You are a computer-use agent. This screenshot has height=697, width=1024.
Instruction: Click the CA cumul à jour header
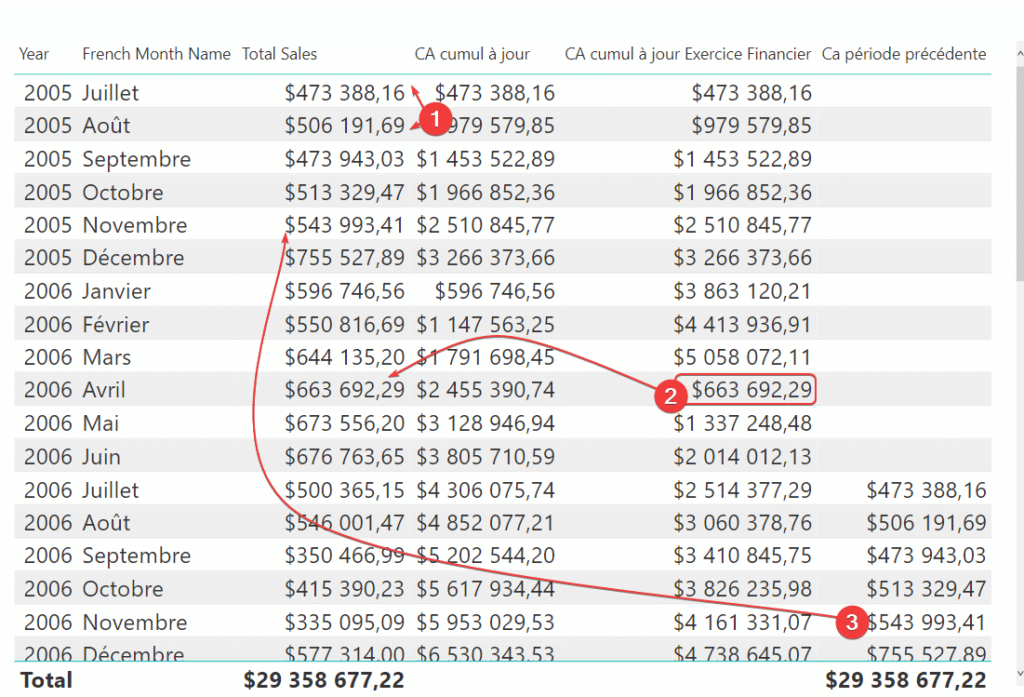[x=472, y=54]
